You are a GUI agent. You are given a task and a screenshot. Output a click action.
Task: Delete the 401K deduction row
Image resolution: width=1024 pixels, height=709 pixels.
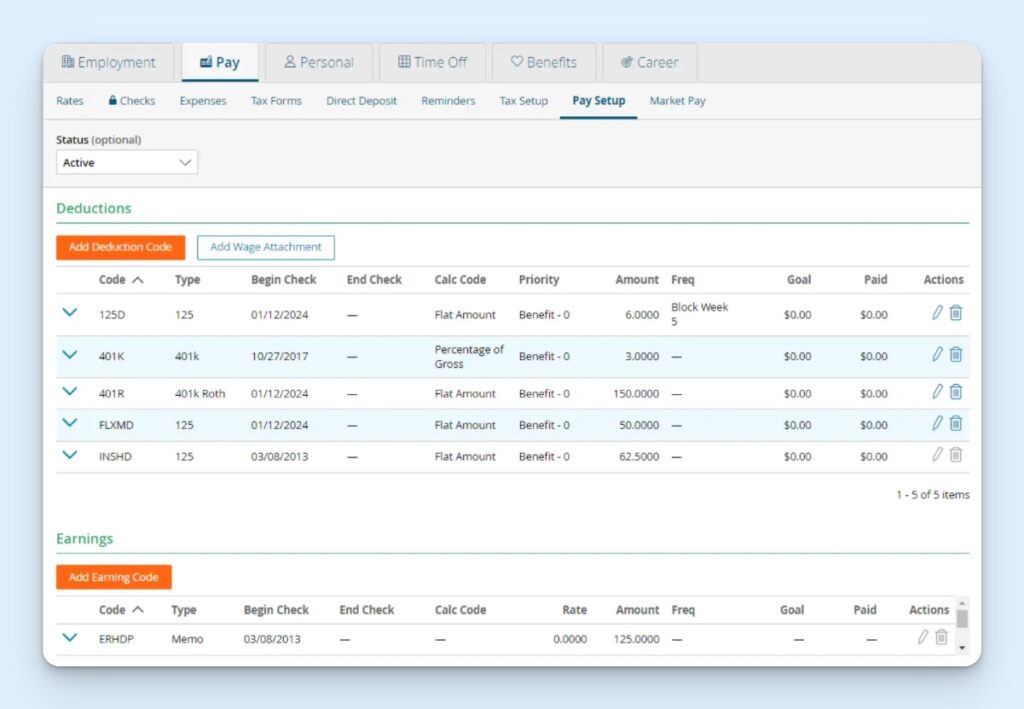[x=955, y=354]
